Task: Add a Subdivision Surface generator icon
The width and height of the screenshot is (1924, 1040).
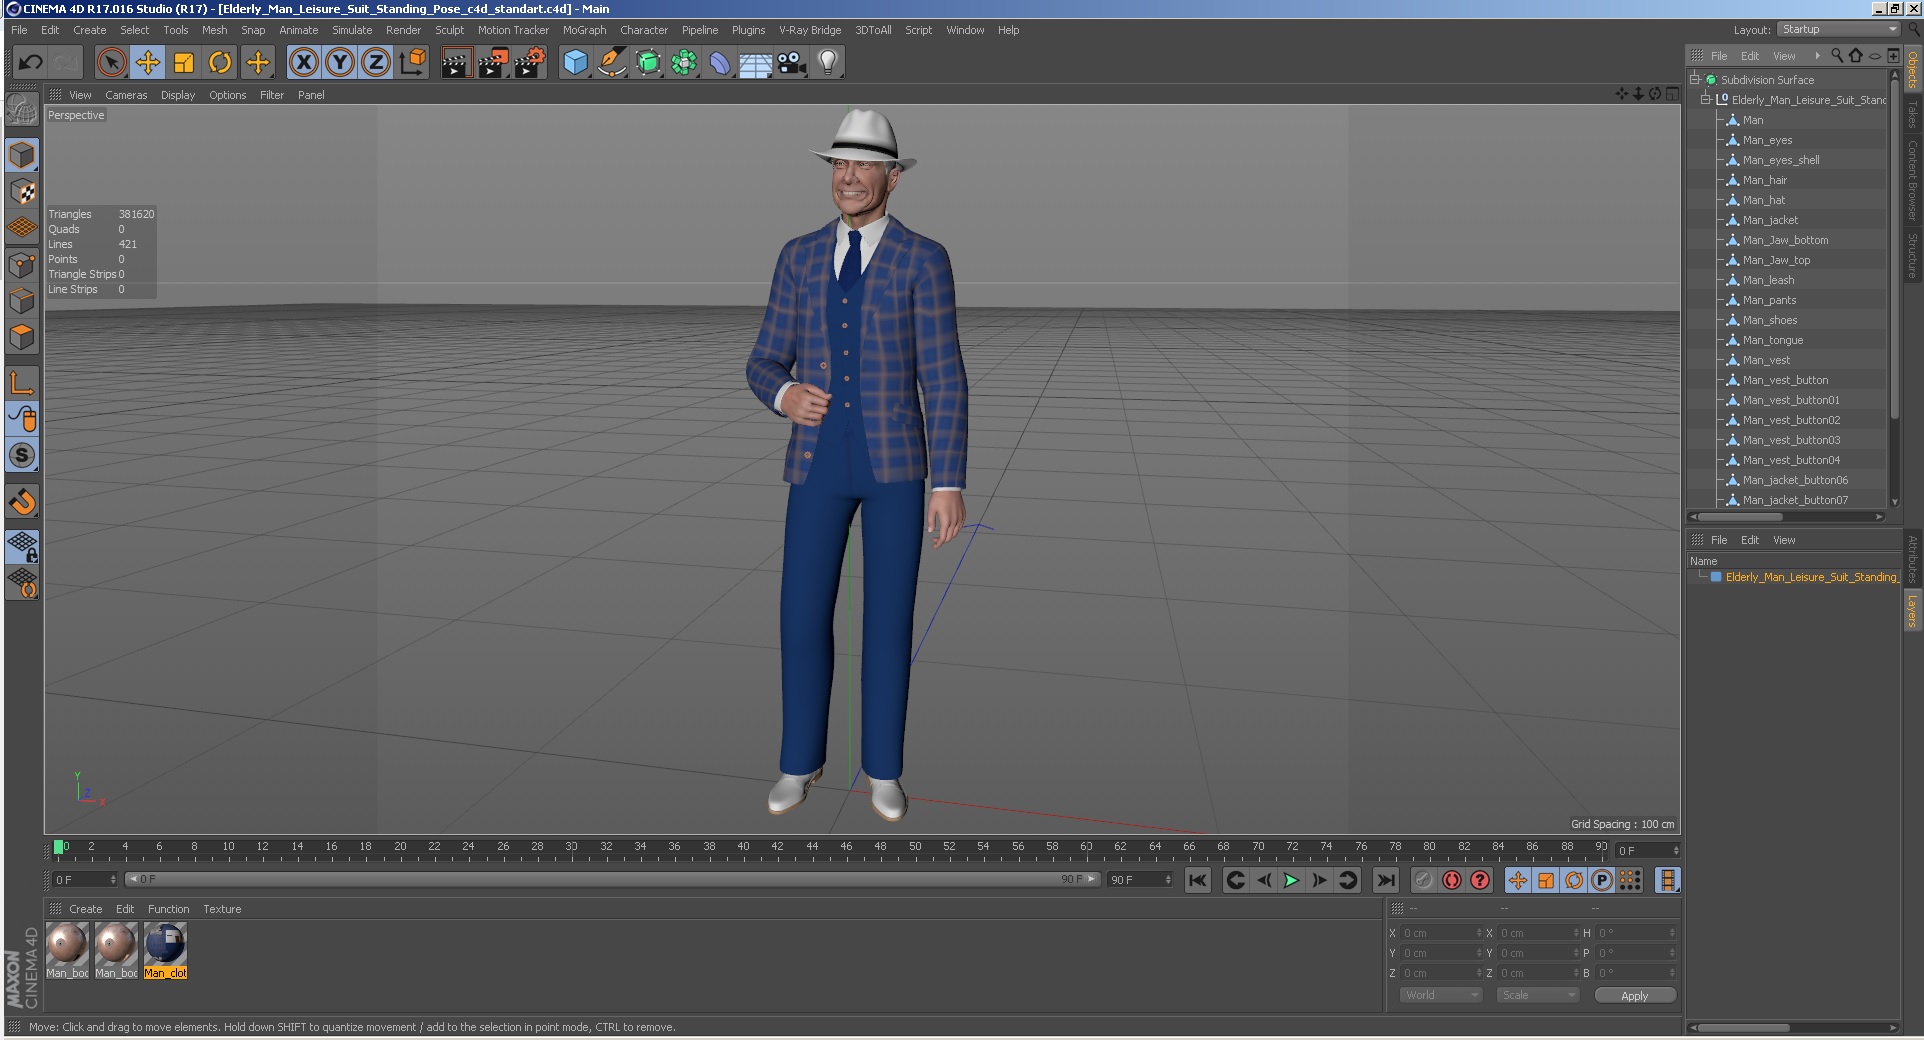Action: (x=648, y=63)
